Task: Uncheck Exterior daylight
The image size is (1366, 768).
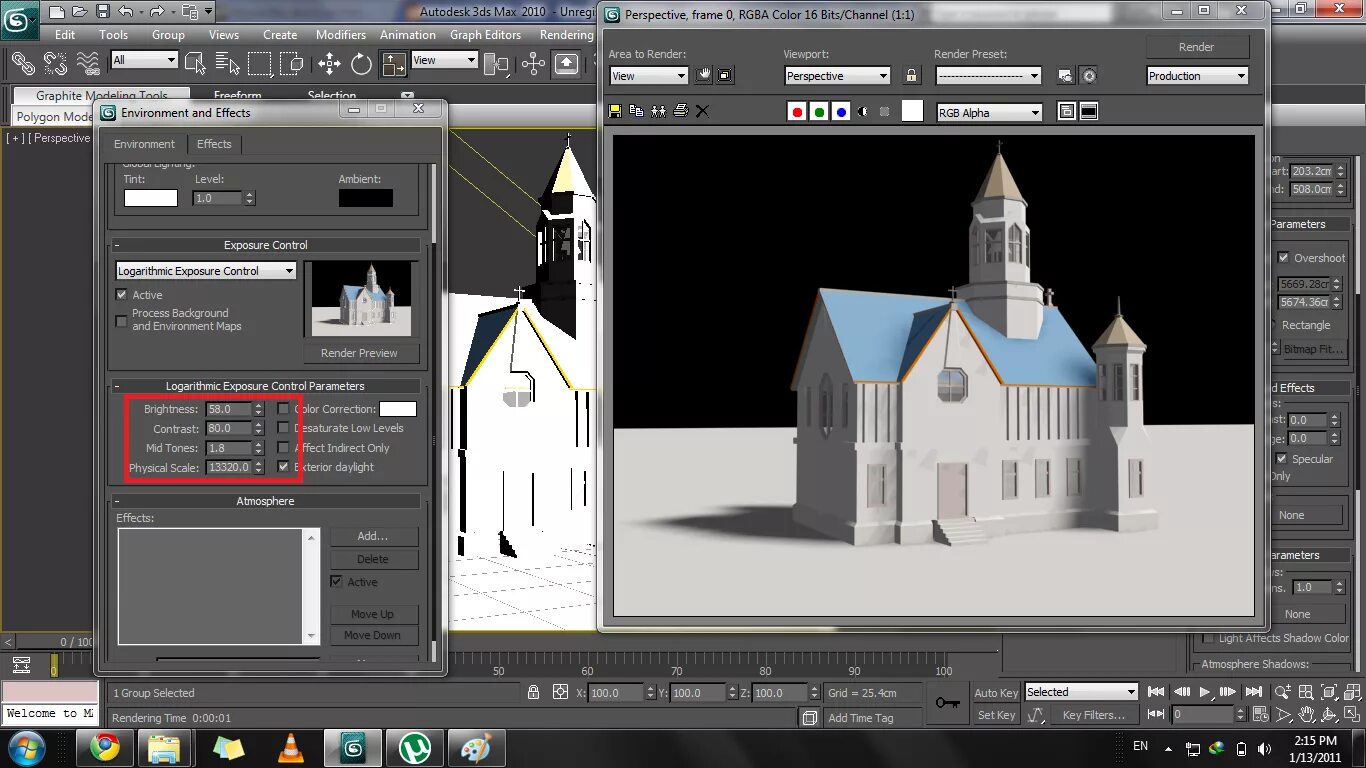Action: pyautogui.click(x=284, y=467)
